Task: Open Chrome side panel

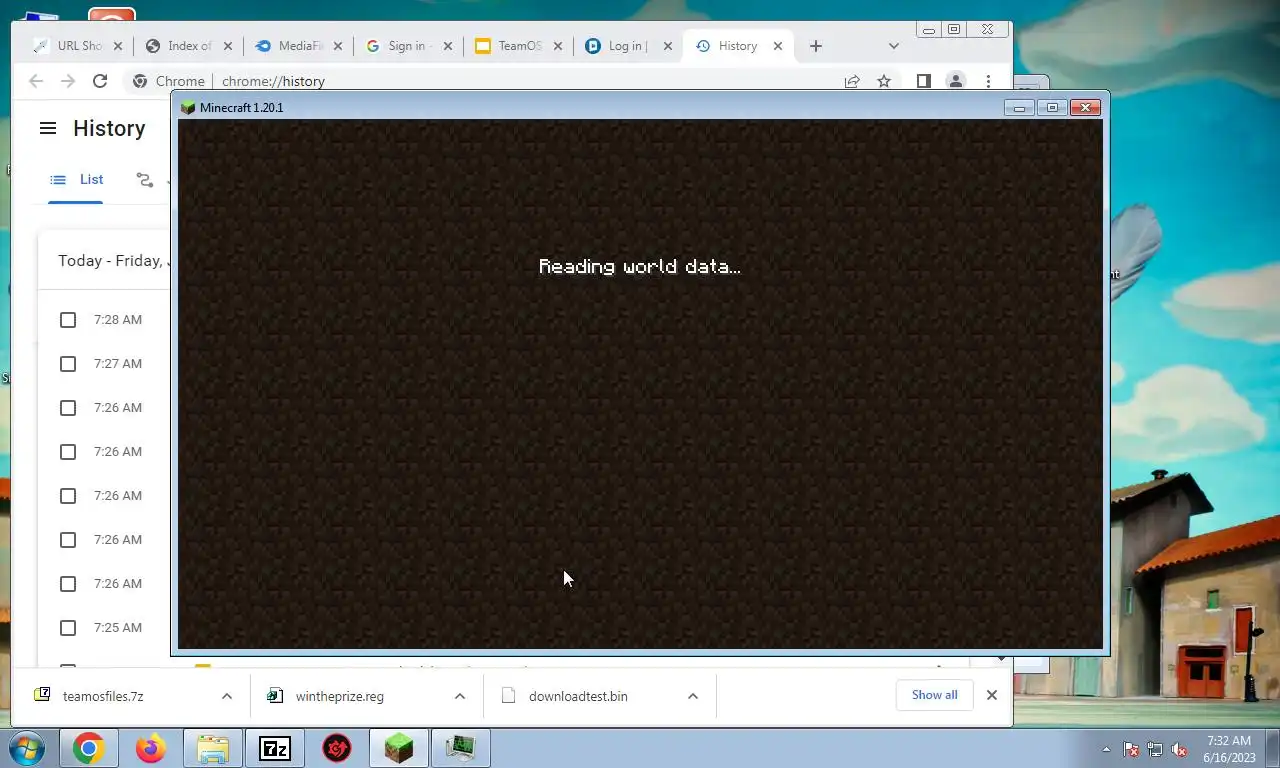Action: [924, 81]
